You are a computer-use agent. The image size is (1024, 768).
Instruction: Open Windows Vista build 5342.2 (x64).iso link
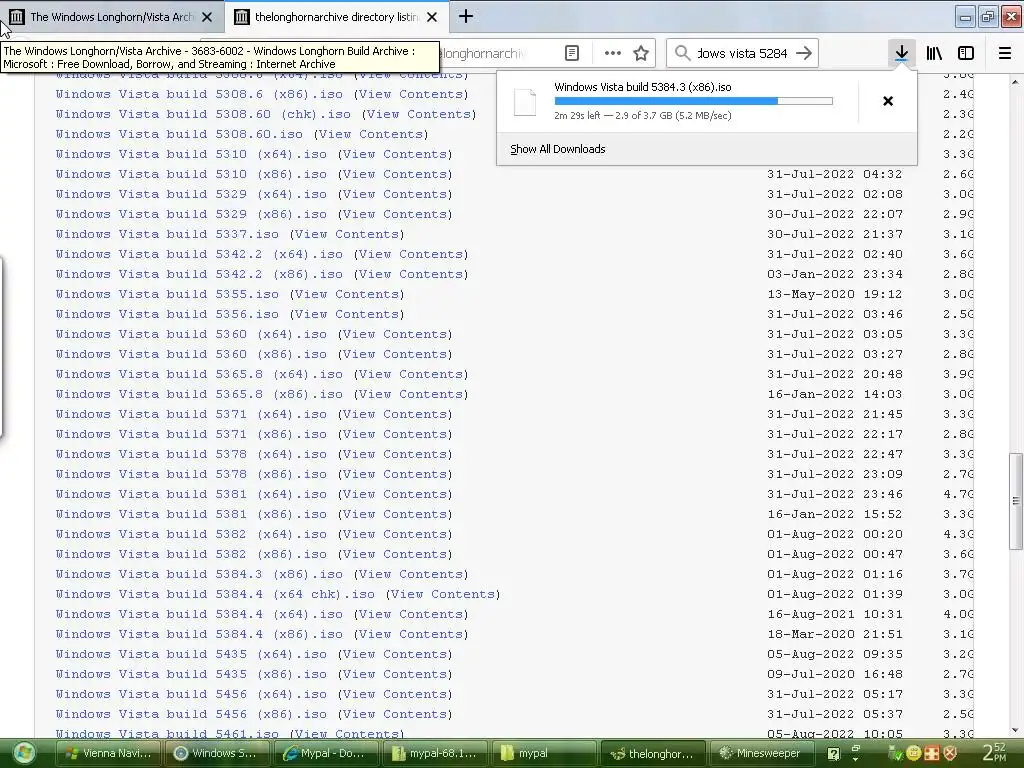(199, 254)
